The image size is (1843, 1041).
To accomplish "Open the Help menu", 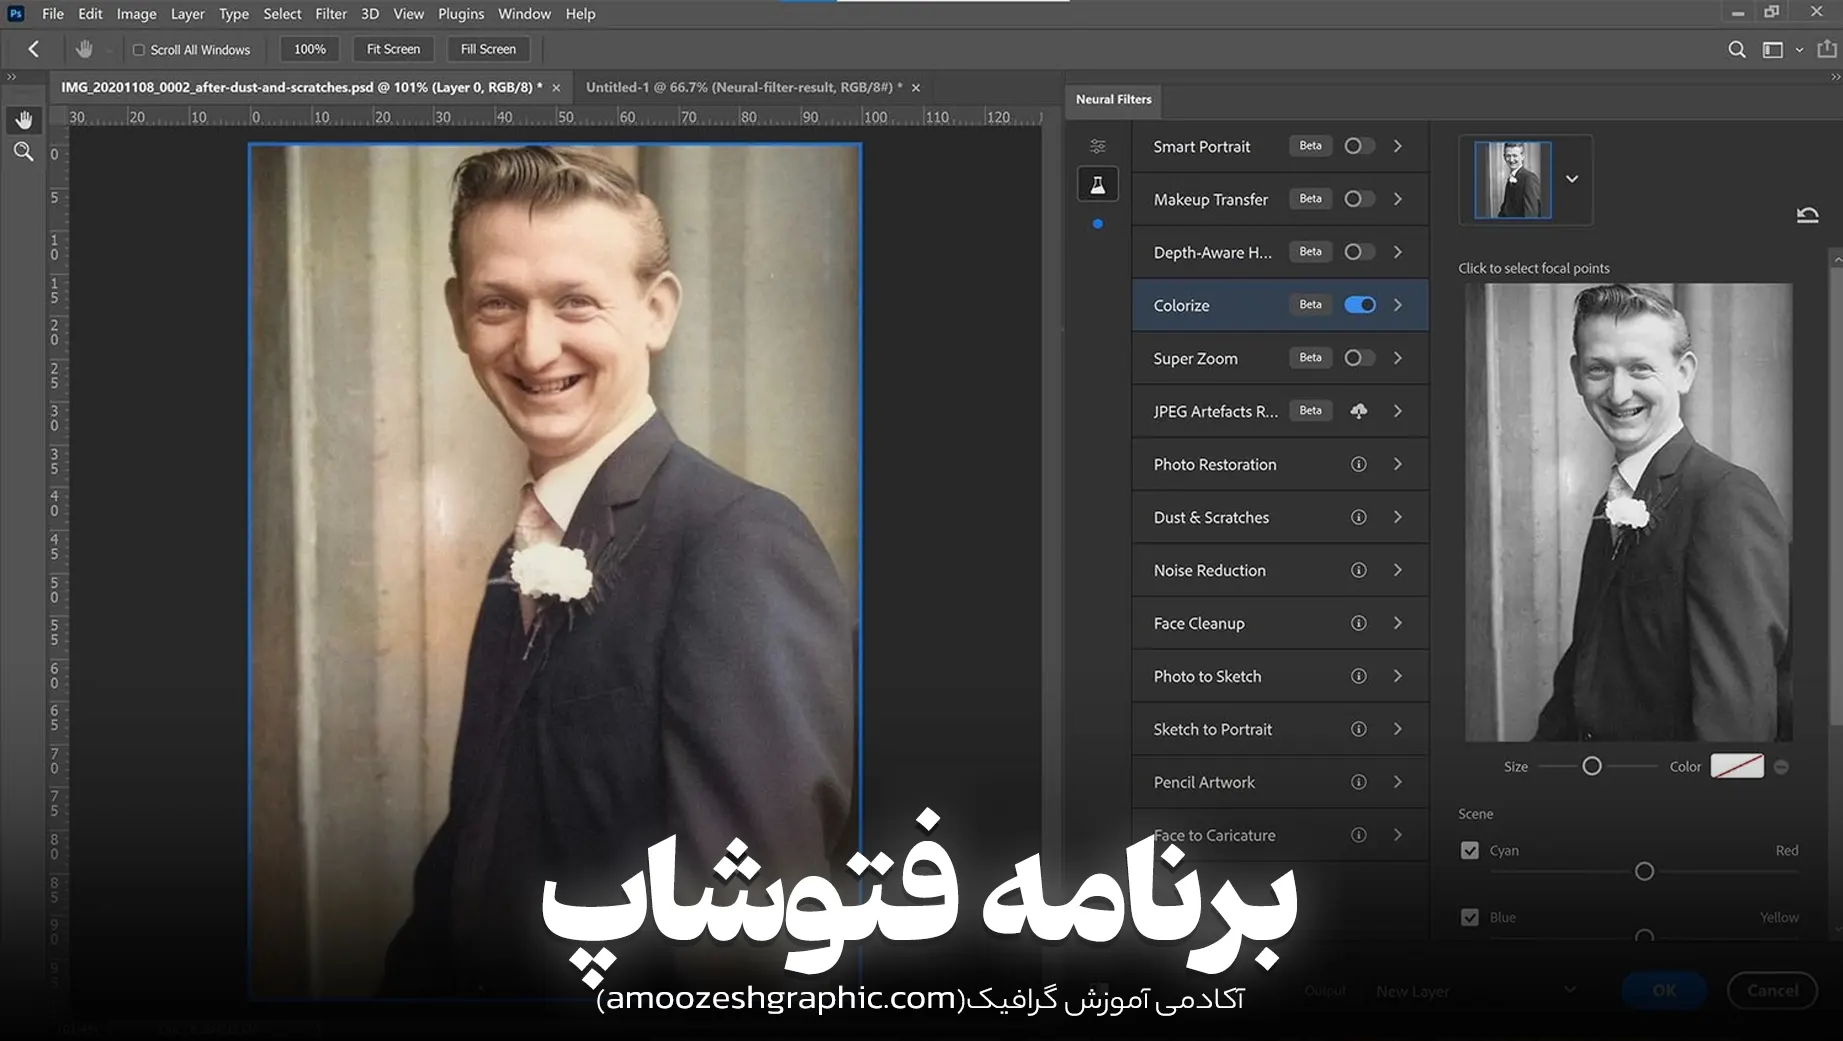I will click(580, 14).
